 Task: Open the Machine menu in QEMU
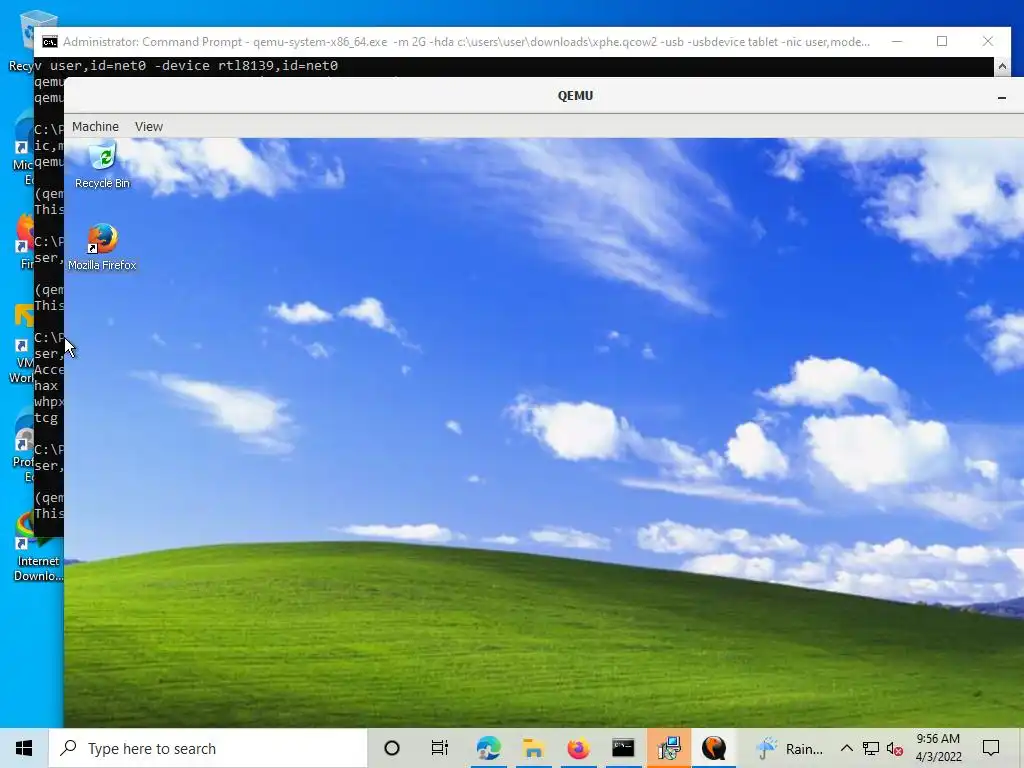(x=95, y=127)
